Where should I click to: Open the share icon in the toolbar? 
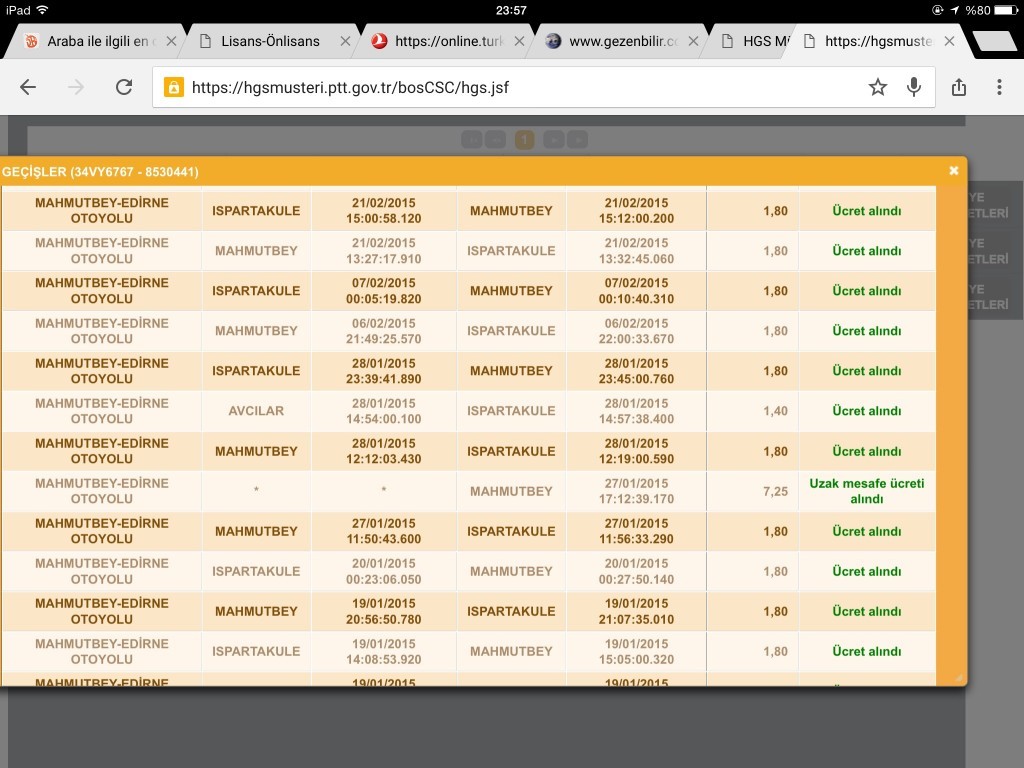pyautogui.click(x=959, y=87)
